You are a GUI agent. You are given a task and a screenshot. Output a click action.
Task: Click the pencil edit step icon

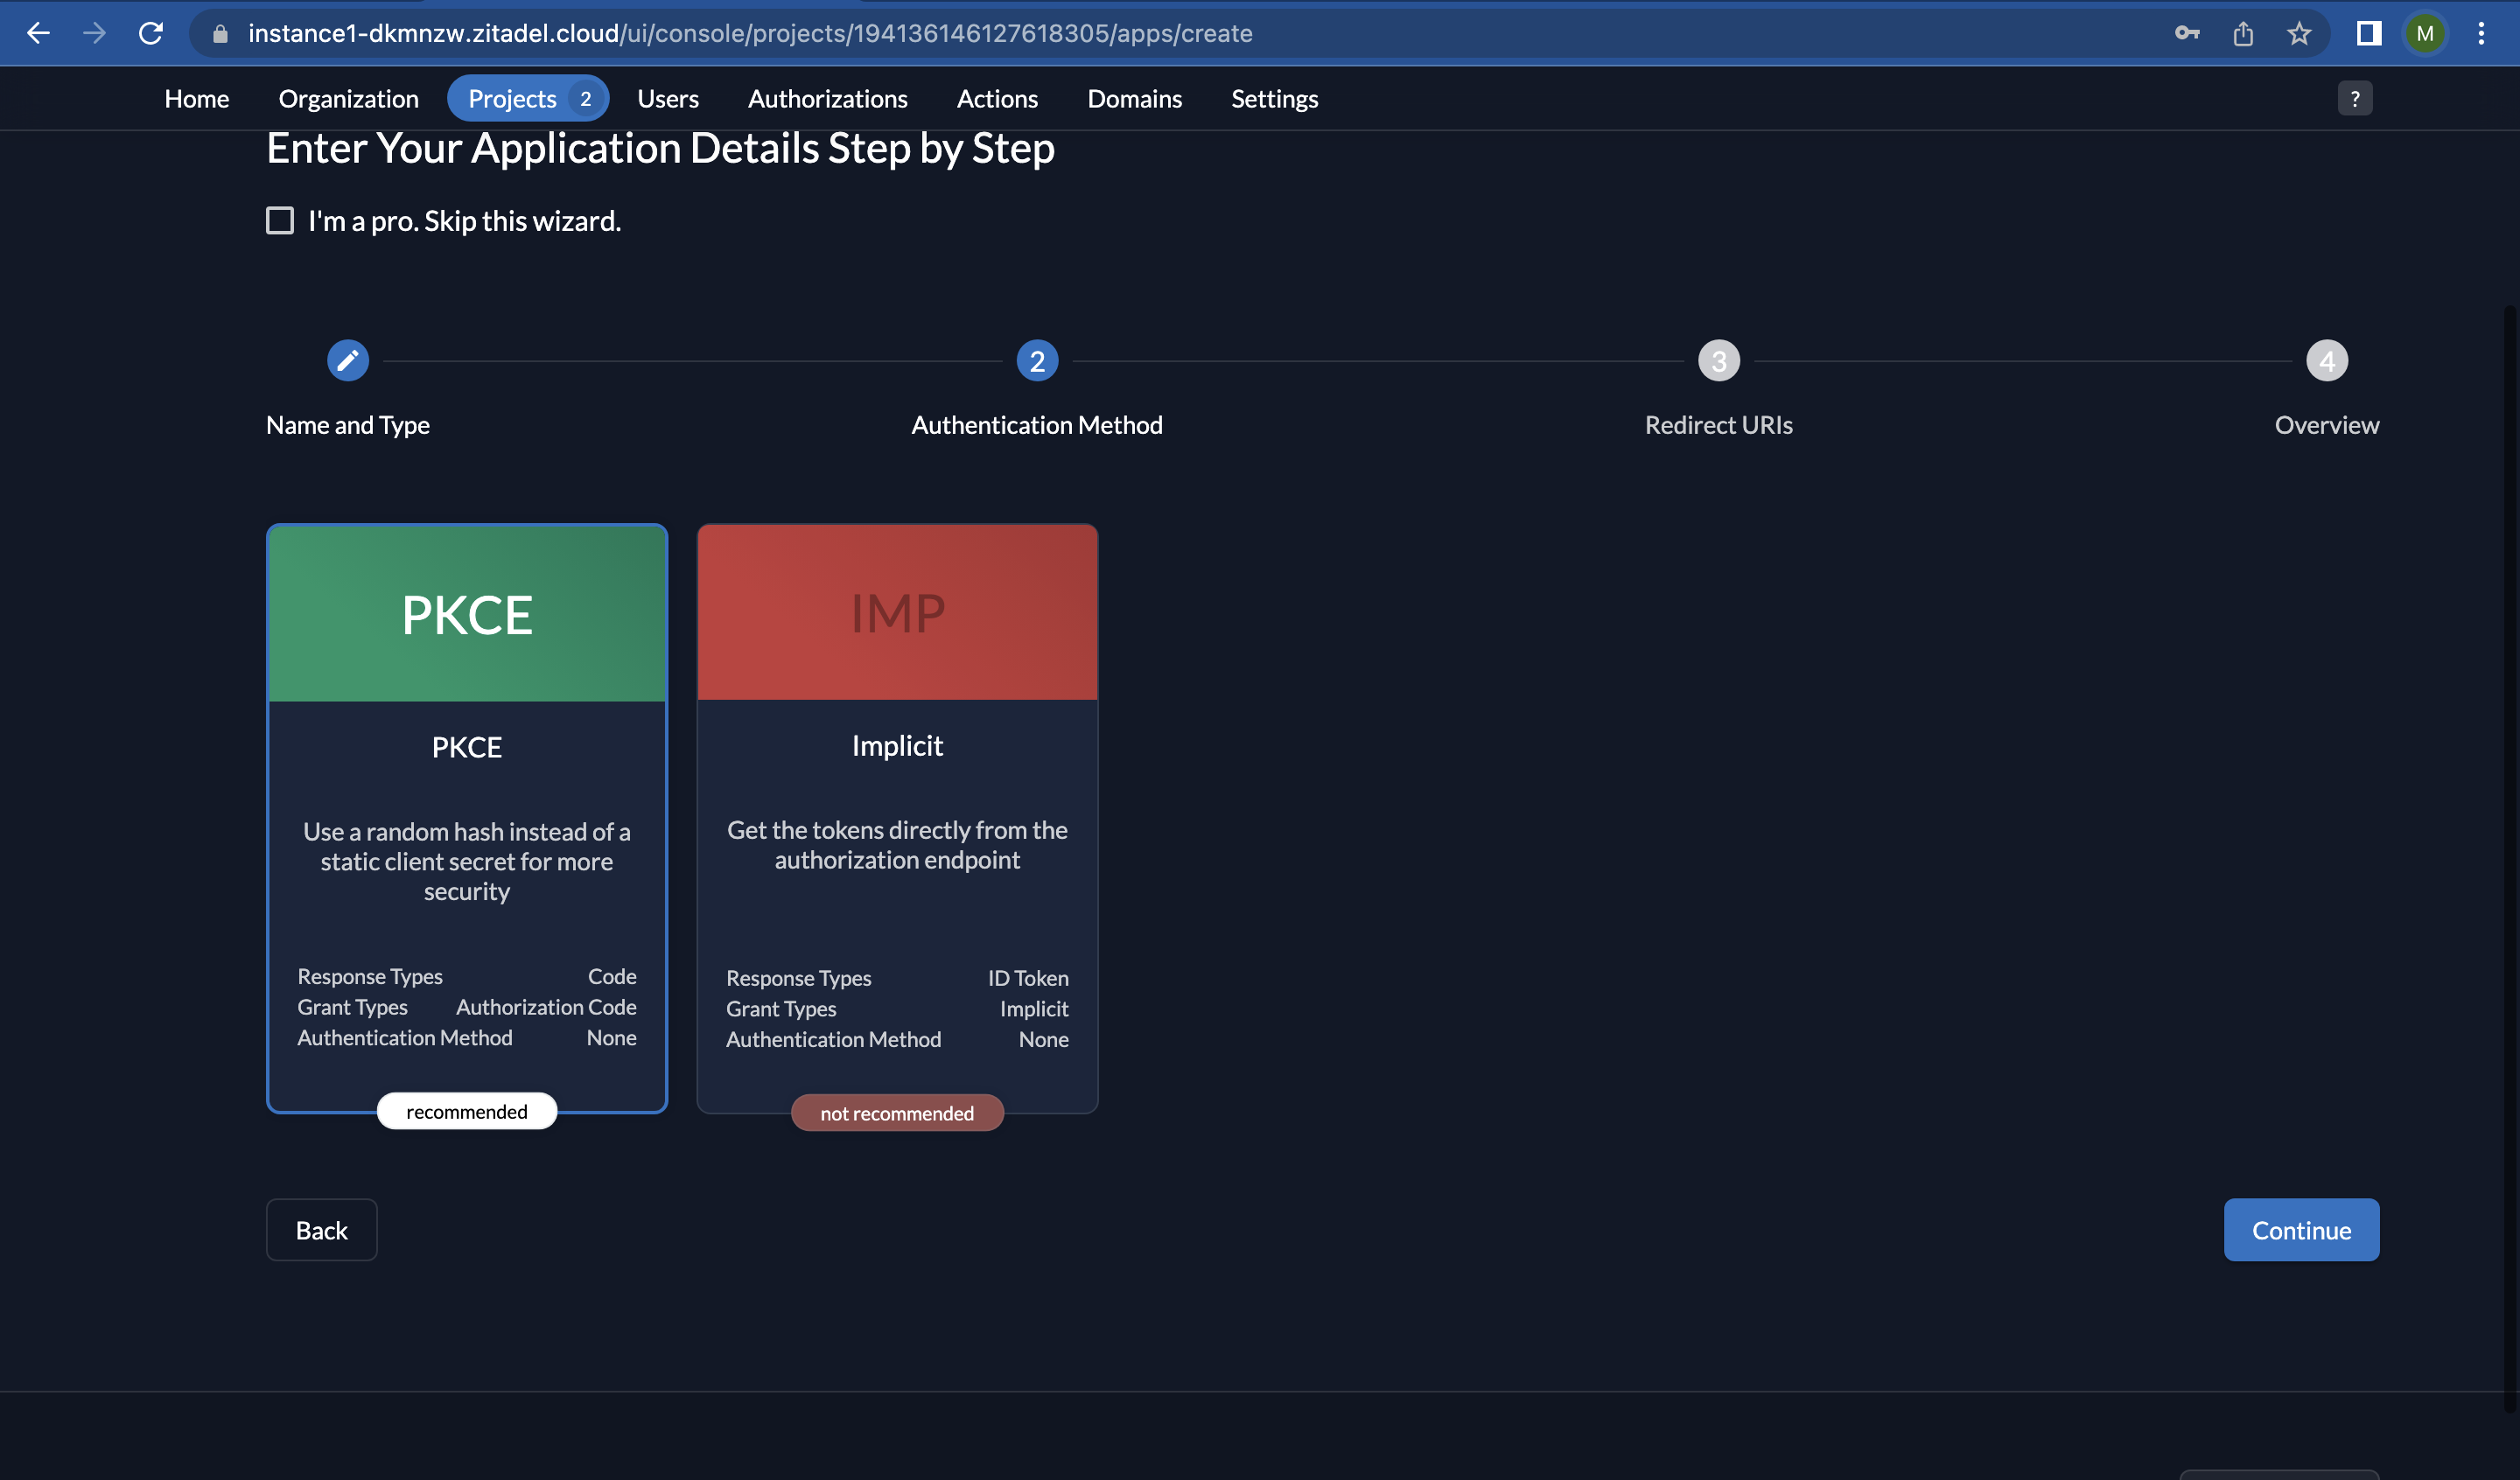348,361
